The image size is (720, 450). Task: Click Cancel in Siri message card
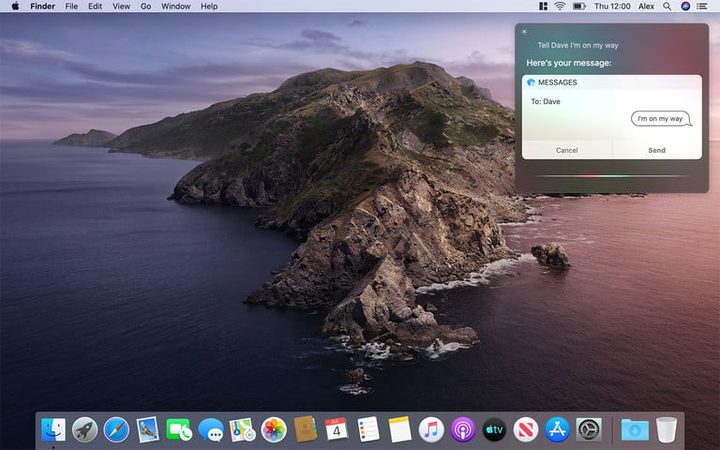click(567, 150)
